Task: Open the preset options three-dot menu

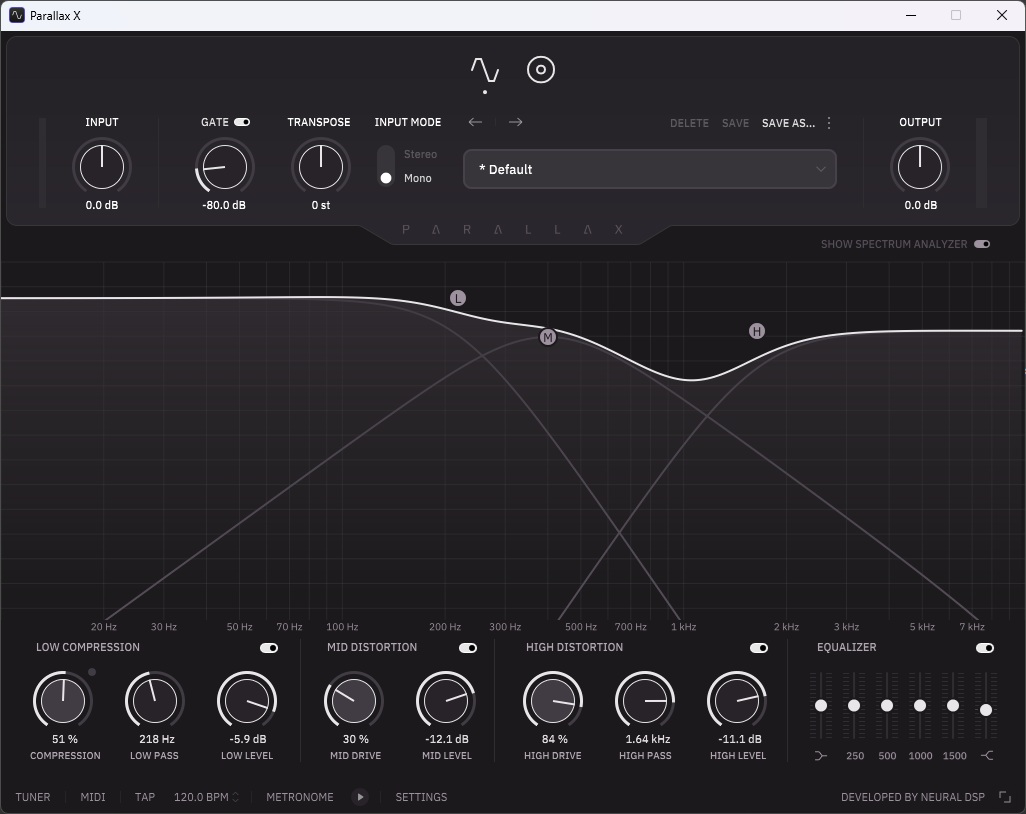Action: (829, 123)
